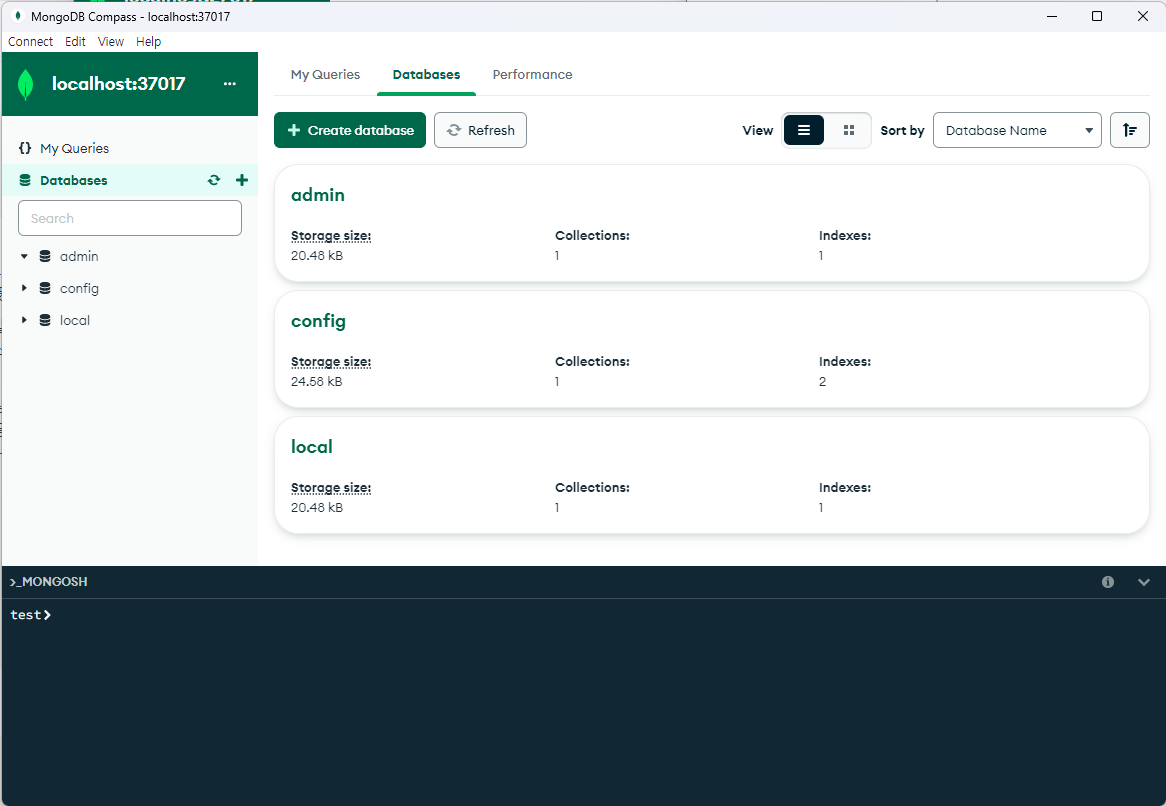Click the admin database icon in sidebar tree
Viewport: 1166px width, 806px height.
pyautogui.click(x=45, y=256)
